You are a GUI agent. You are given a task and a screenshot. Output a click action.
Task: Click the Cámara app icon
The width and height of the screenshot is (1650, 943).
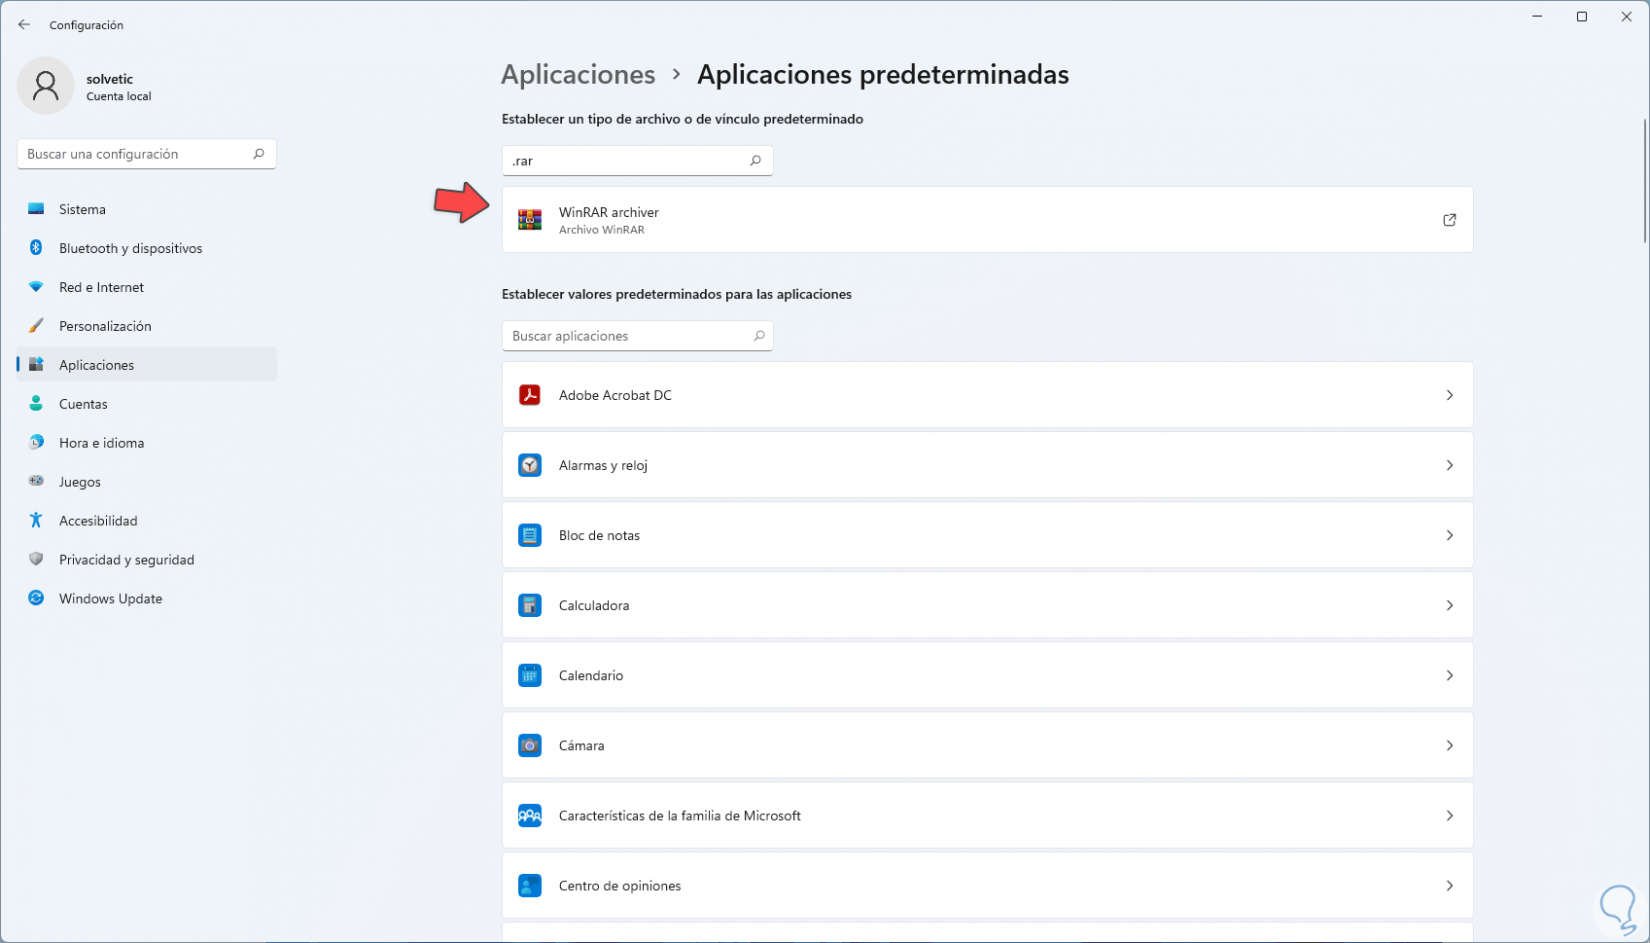pyautogui.click(x=529, y=745)
